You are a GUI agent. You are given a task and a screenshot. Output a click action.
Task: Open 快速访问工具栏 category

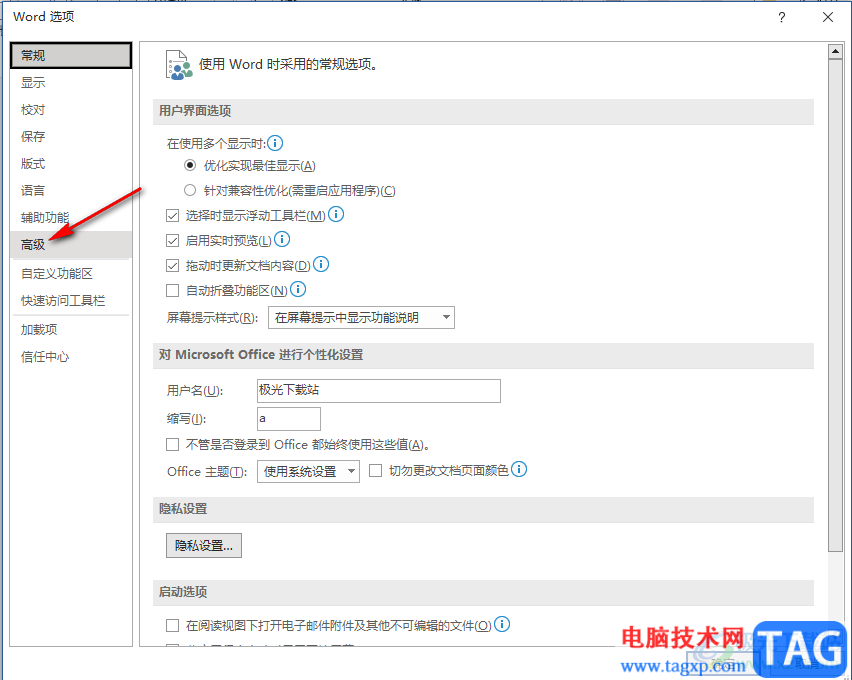click(71, 301)
